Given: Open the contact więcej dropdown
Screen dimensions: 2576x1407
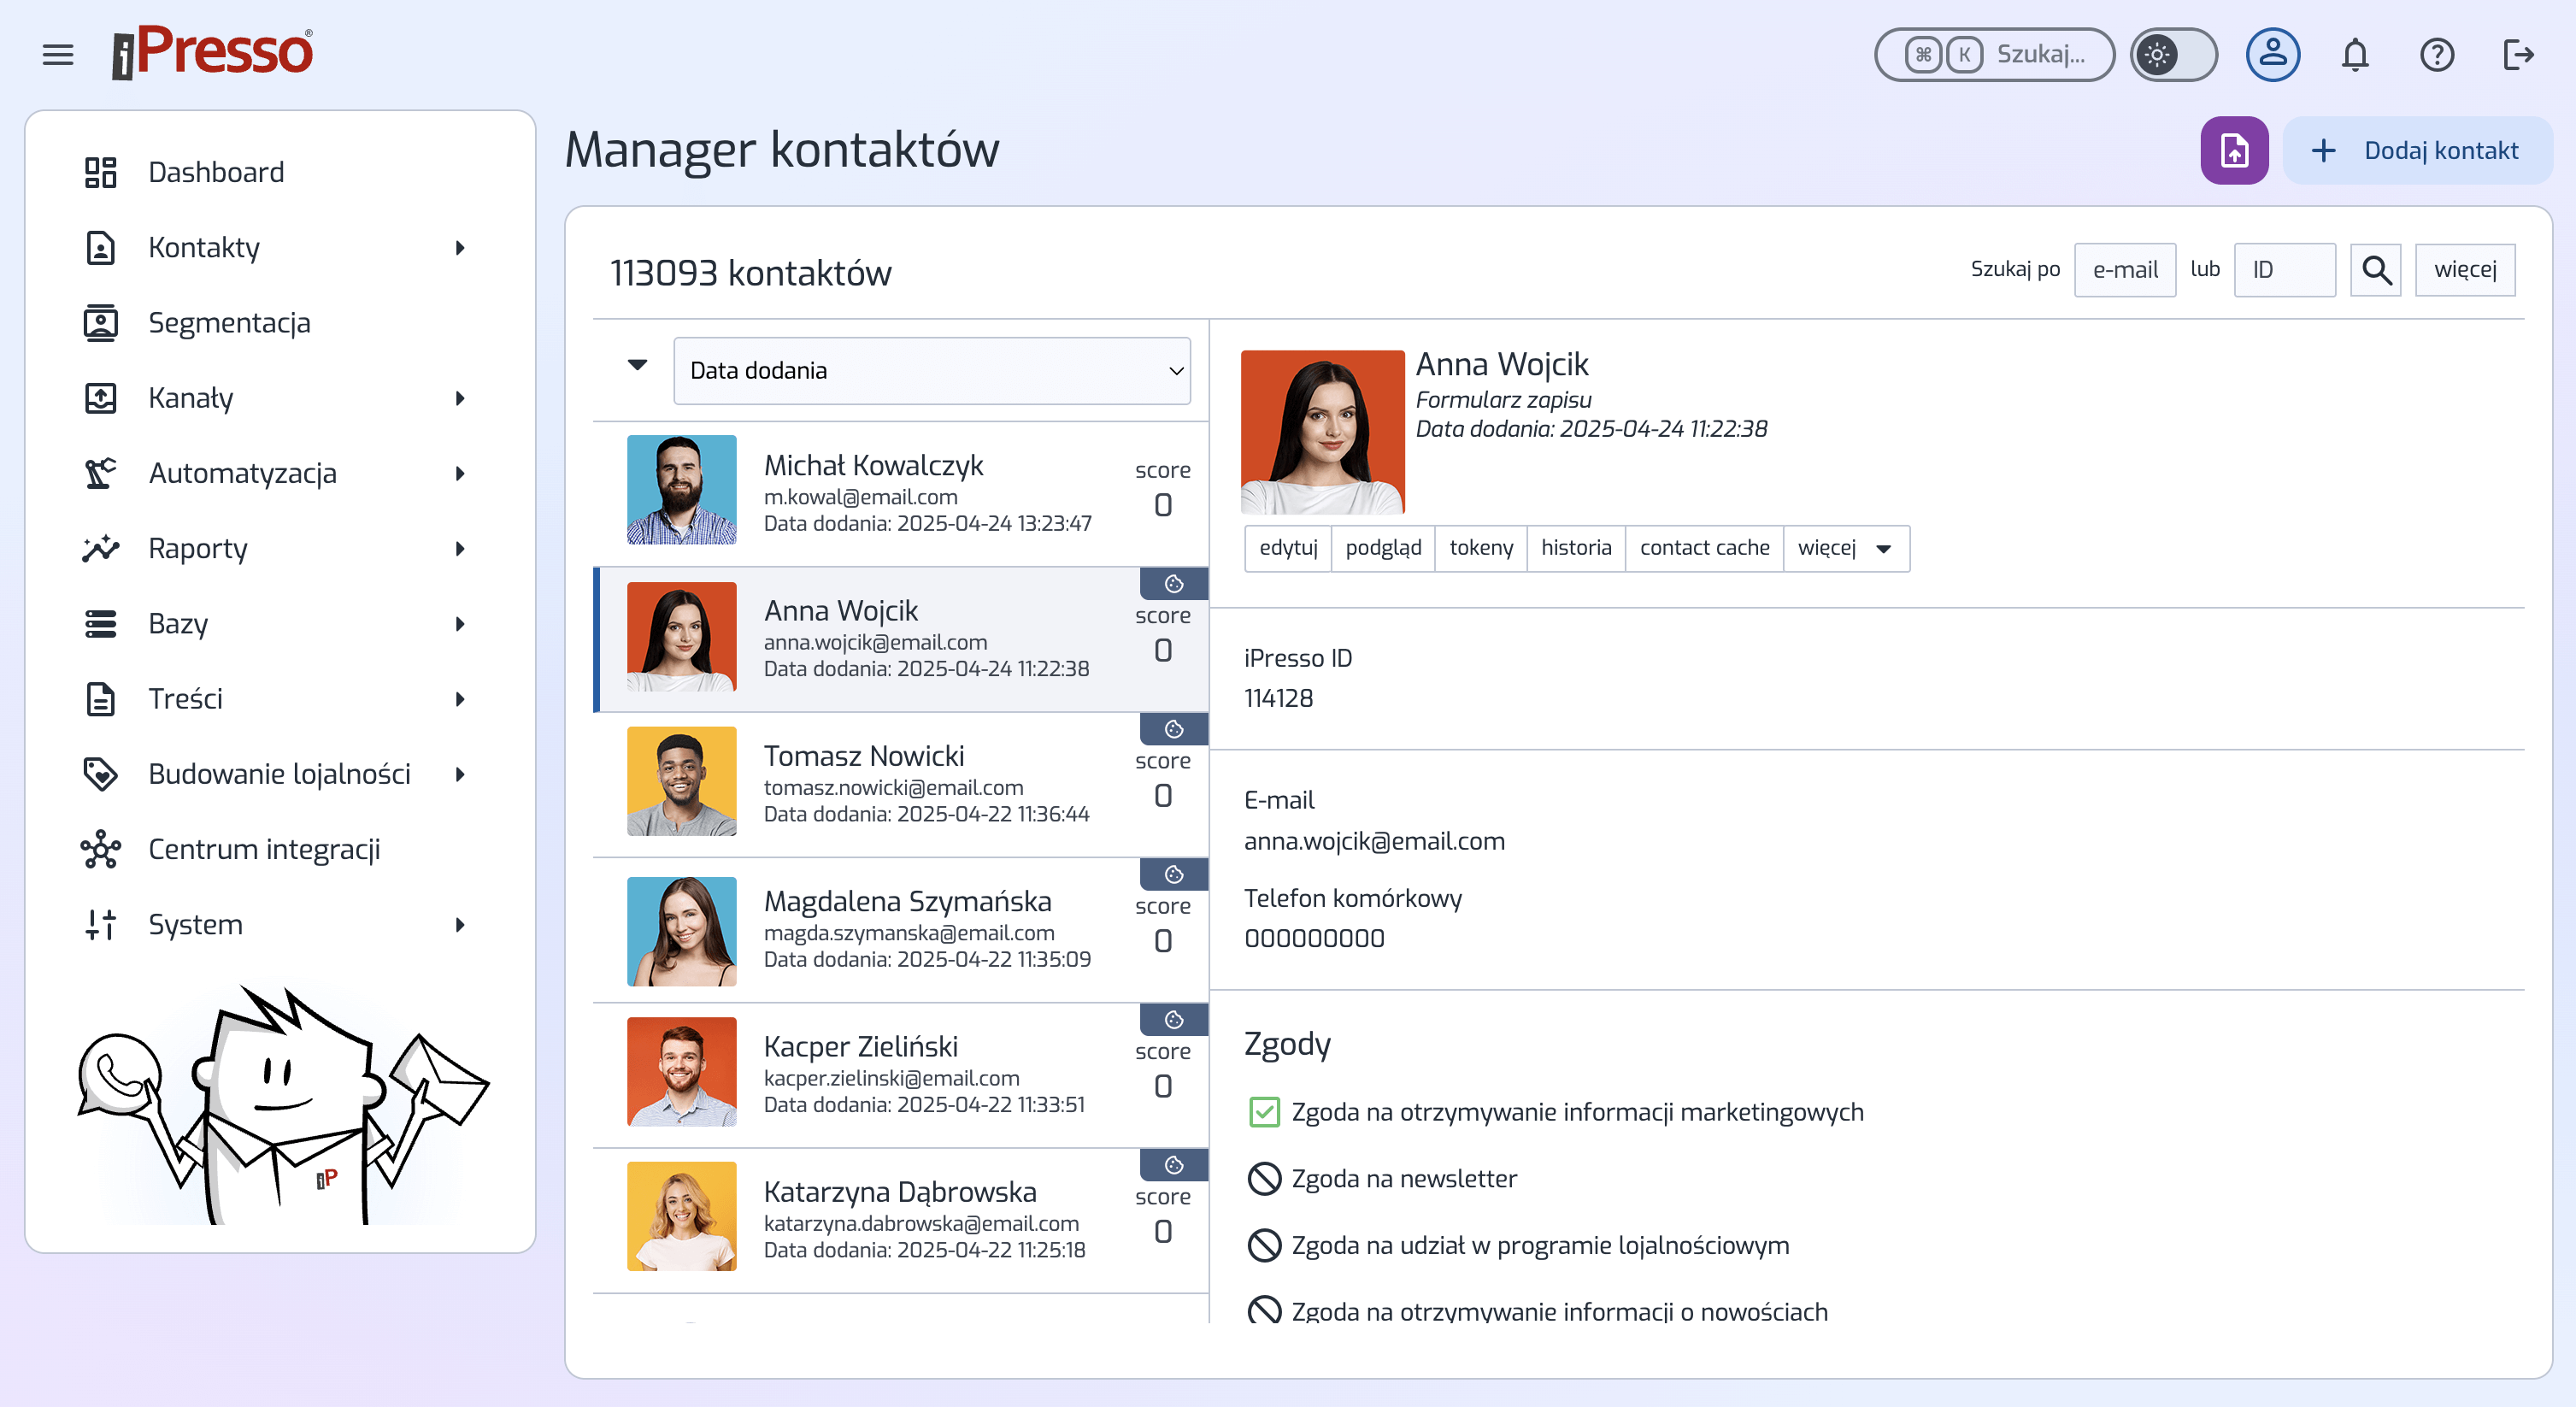Looking at the screenshot, I should [x=1845, y=548].
